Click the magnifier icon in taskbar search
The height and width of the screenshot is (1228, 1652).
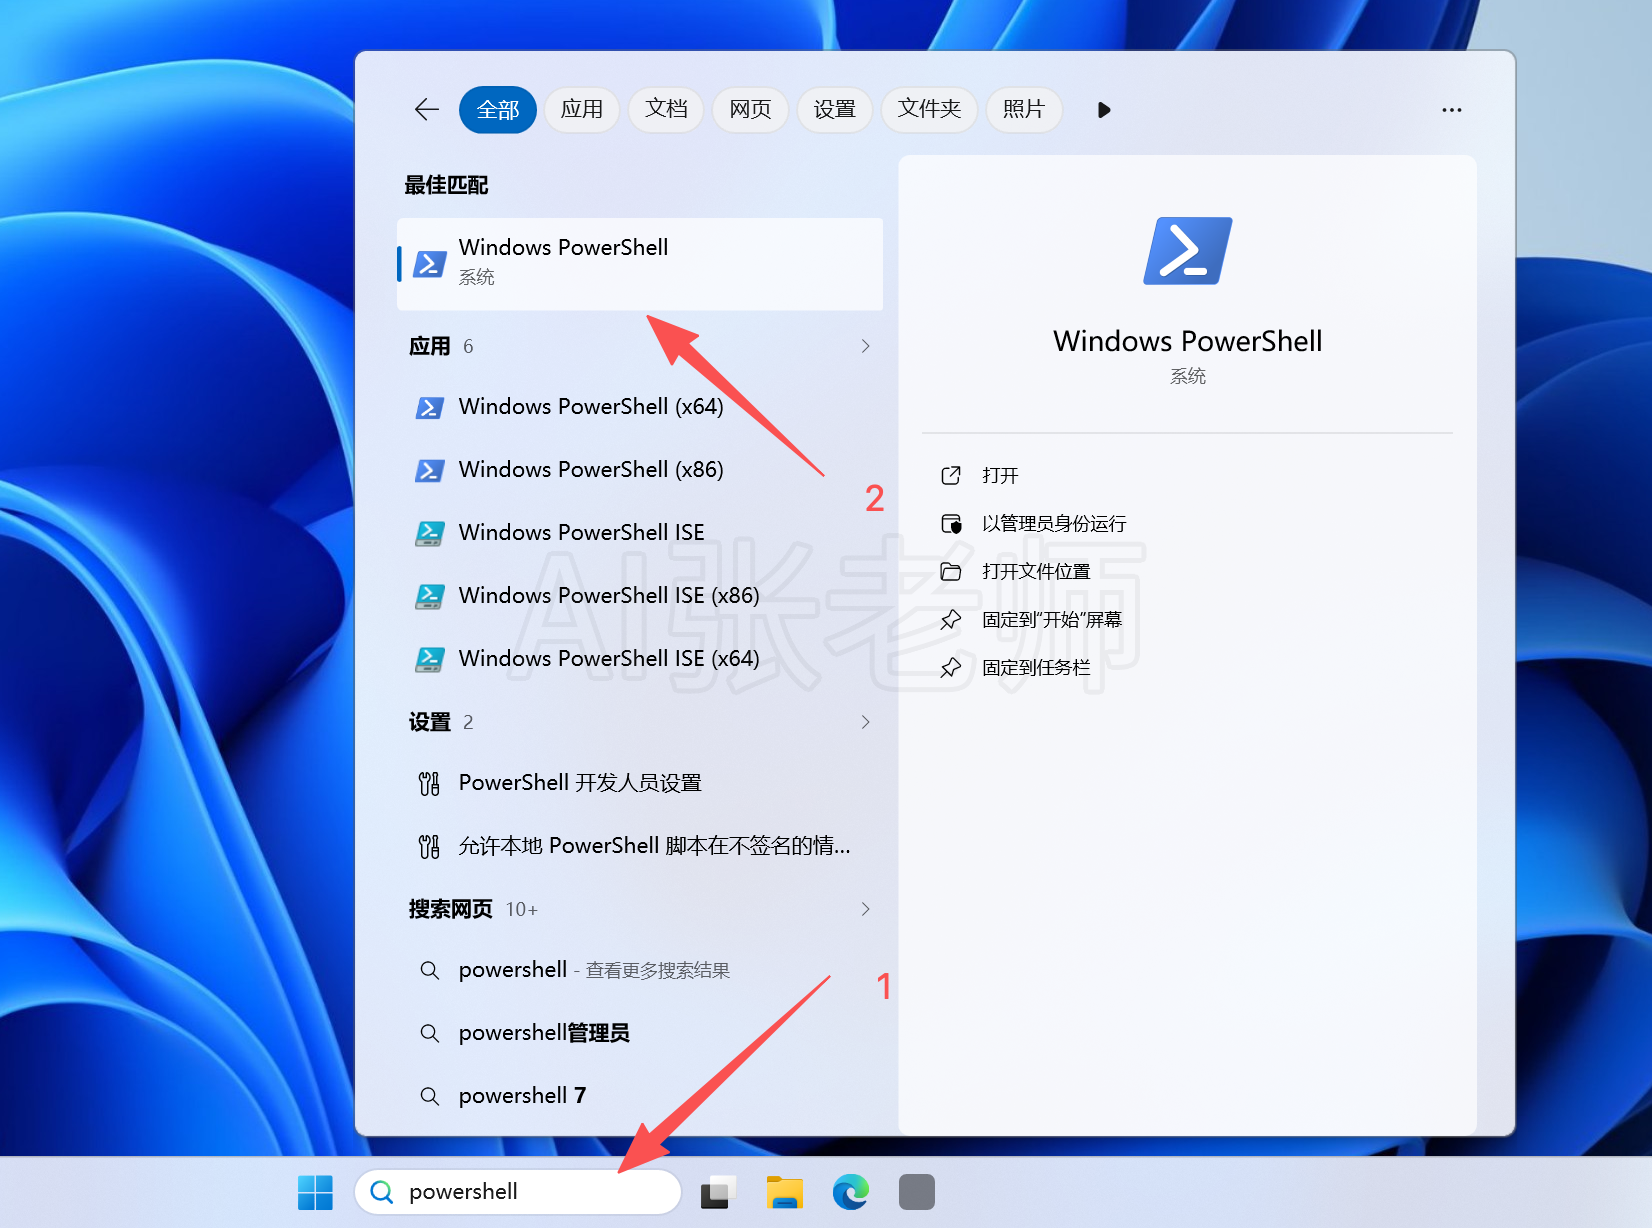pos(382,1192)
